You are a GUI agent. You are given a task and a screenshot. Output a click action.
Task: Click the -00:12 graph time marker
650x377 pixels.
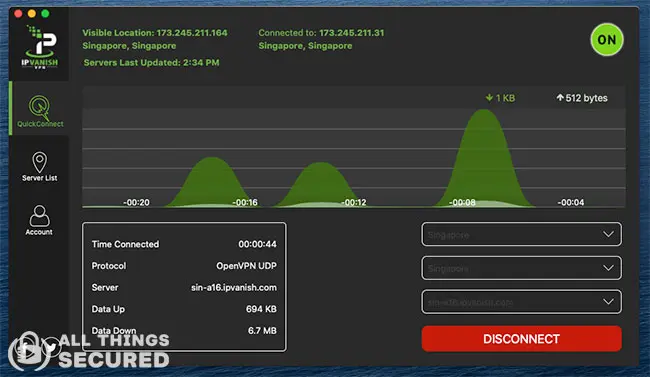pyautogui.click(x=354, y=202)
